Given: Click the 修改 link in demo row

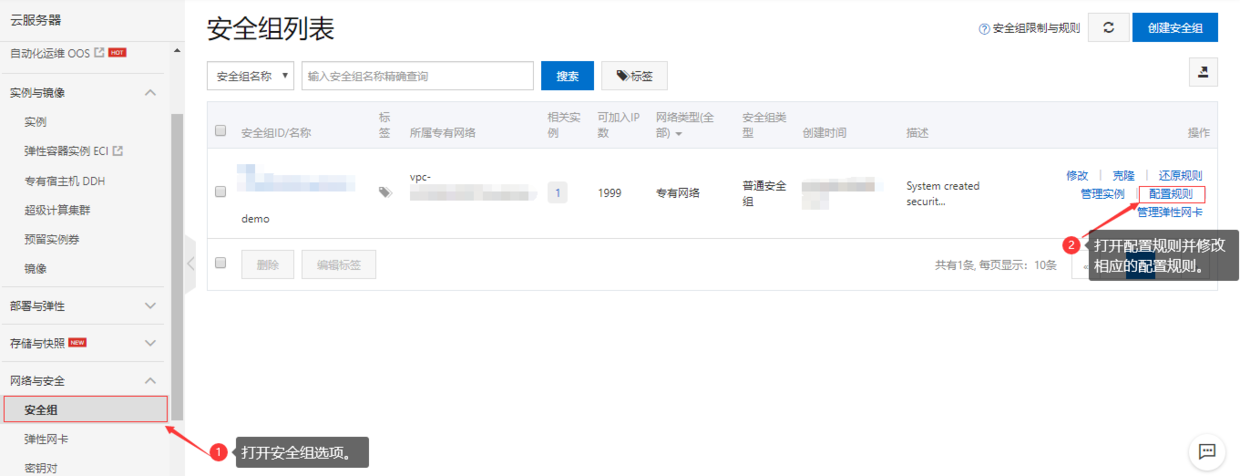Looking at the screenshot, I should [x=1077, y=175].
